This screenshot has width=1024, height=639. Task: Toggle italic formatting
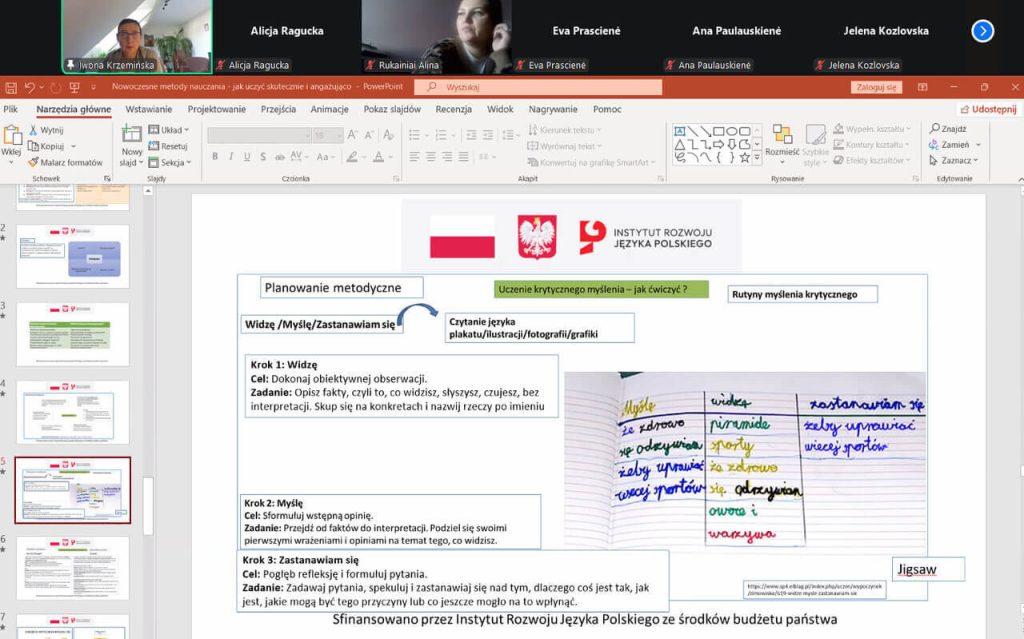230,156
